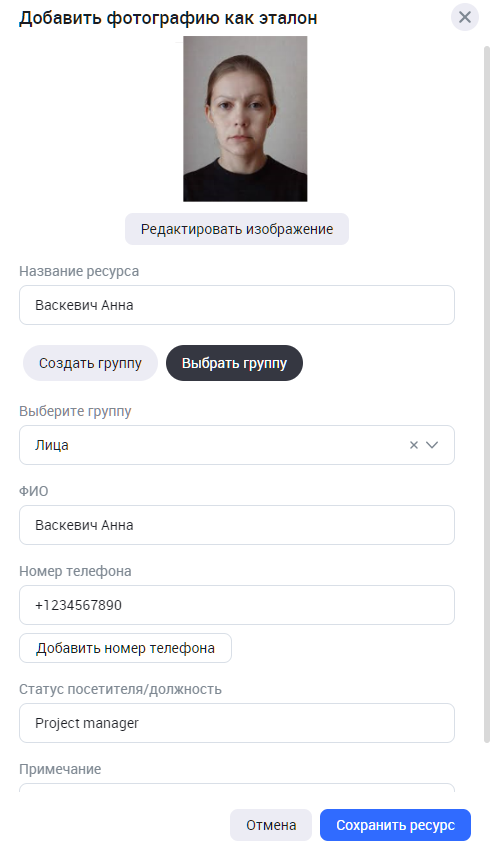Click the Номер телефона label
Image resolution: width=490 pixels, height=850 pixels.
(x=75, y=571)
